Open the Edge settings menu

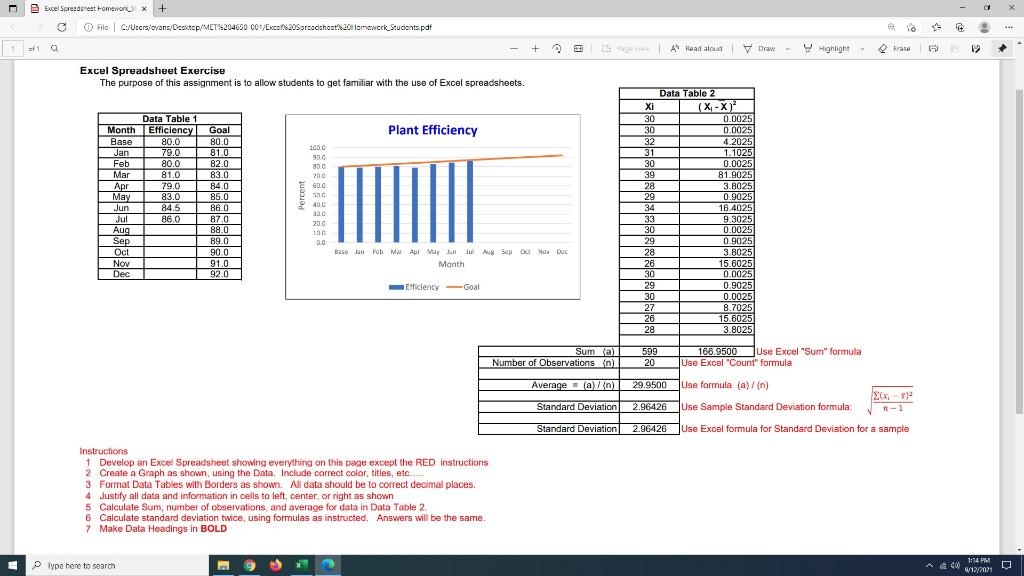1010,27
